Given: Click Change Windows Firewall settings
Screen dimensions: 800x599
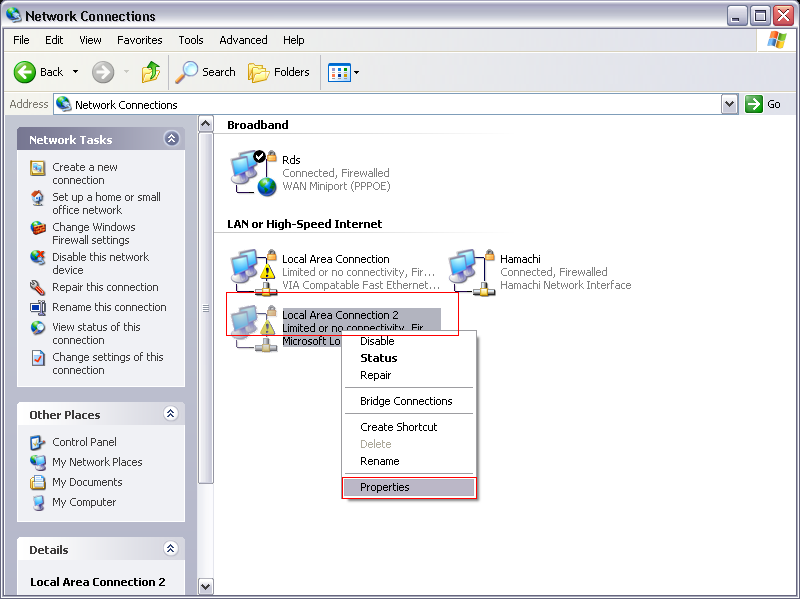Looking at the screenshot, I should pos(94,234).
